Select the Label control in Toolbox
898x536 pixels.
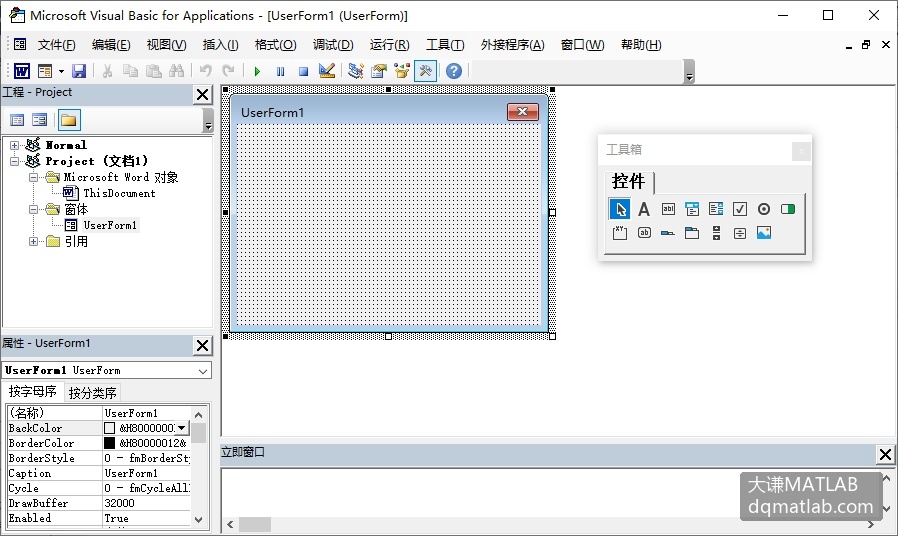[x=644, y=209]
